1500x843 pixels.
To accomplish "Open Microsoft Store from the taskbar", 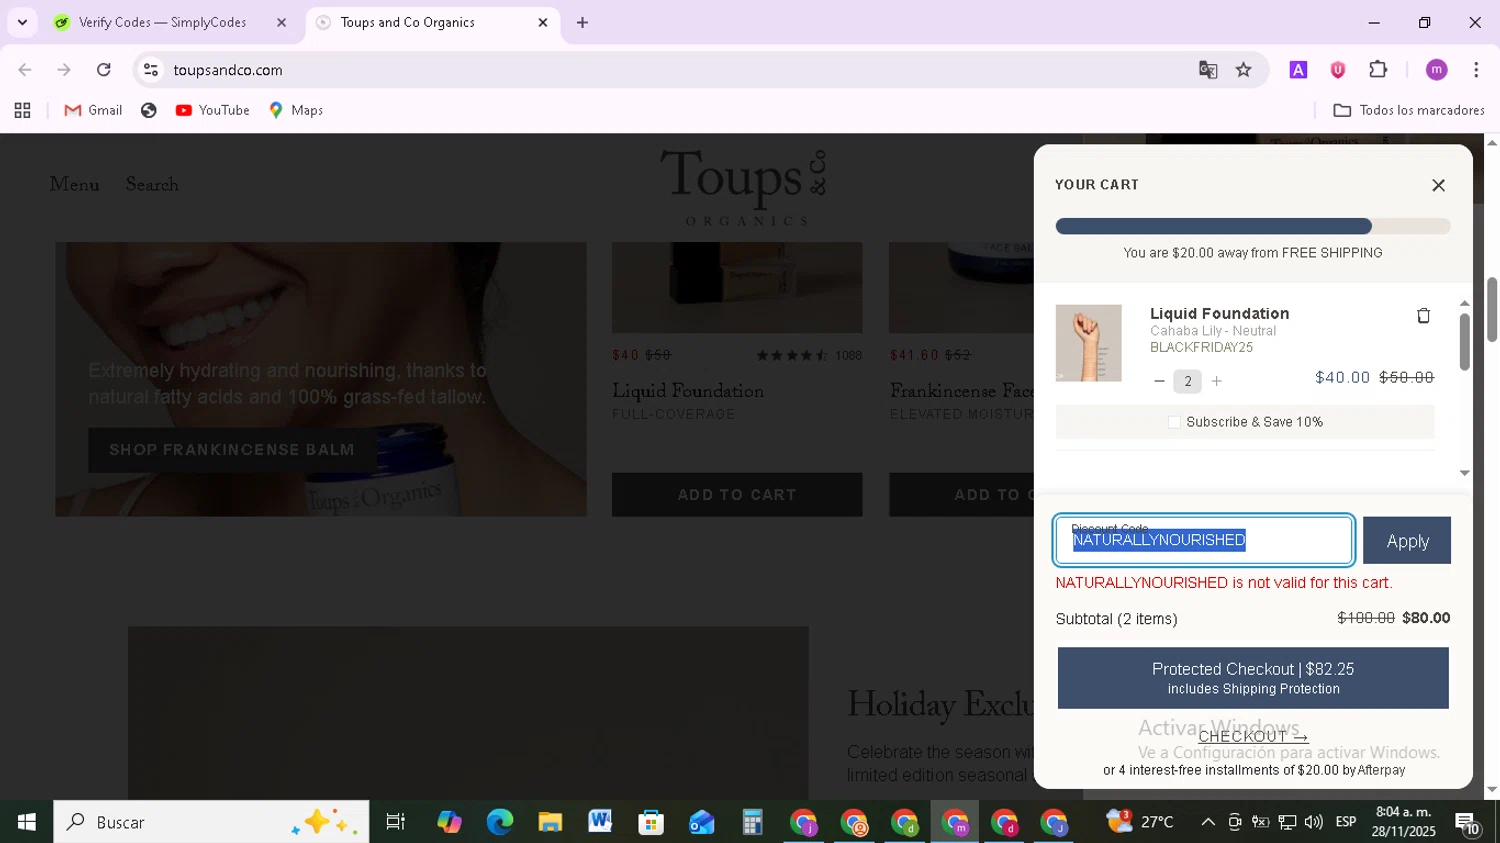I will 651,822.
